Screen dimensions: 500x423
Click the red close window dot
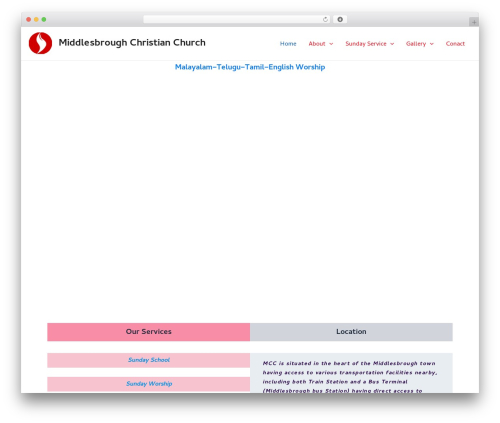click(29, 19)
